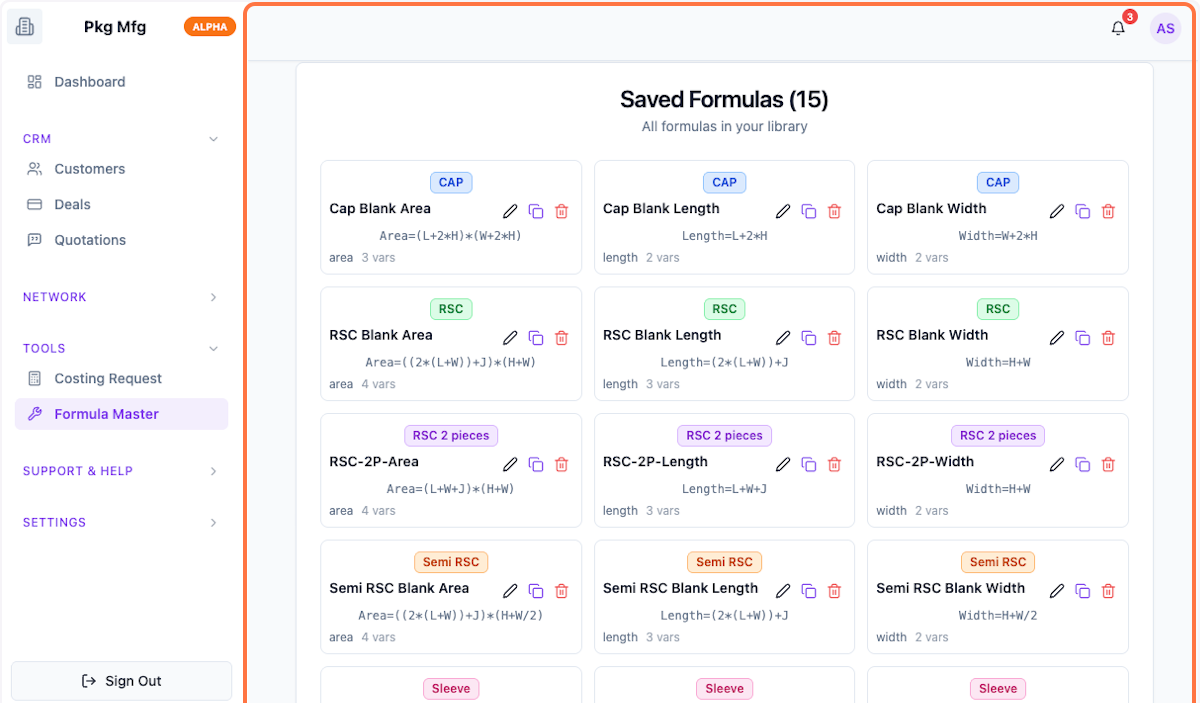Edit the Semi RSC Blank Length formula
The height and width of the screenshot is (703, 1200).
click(783, 591)
